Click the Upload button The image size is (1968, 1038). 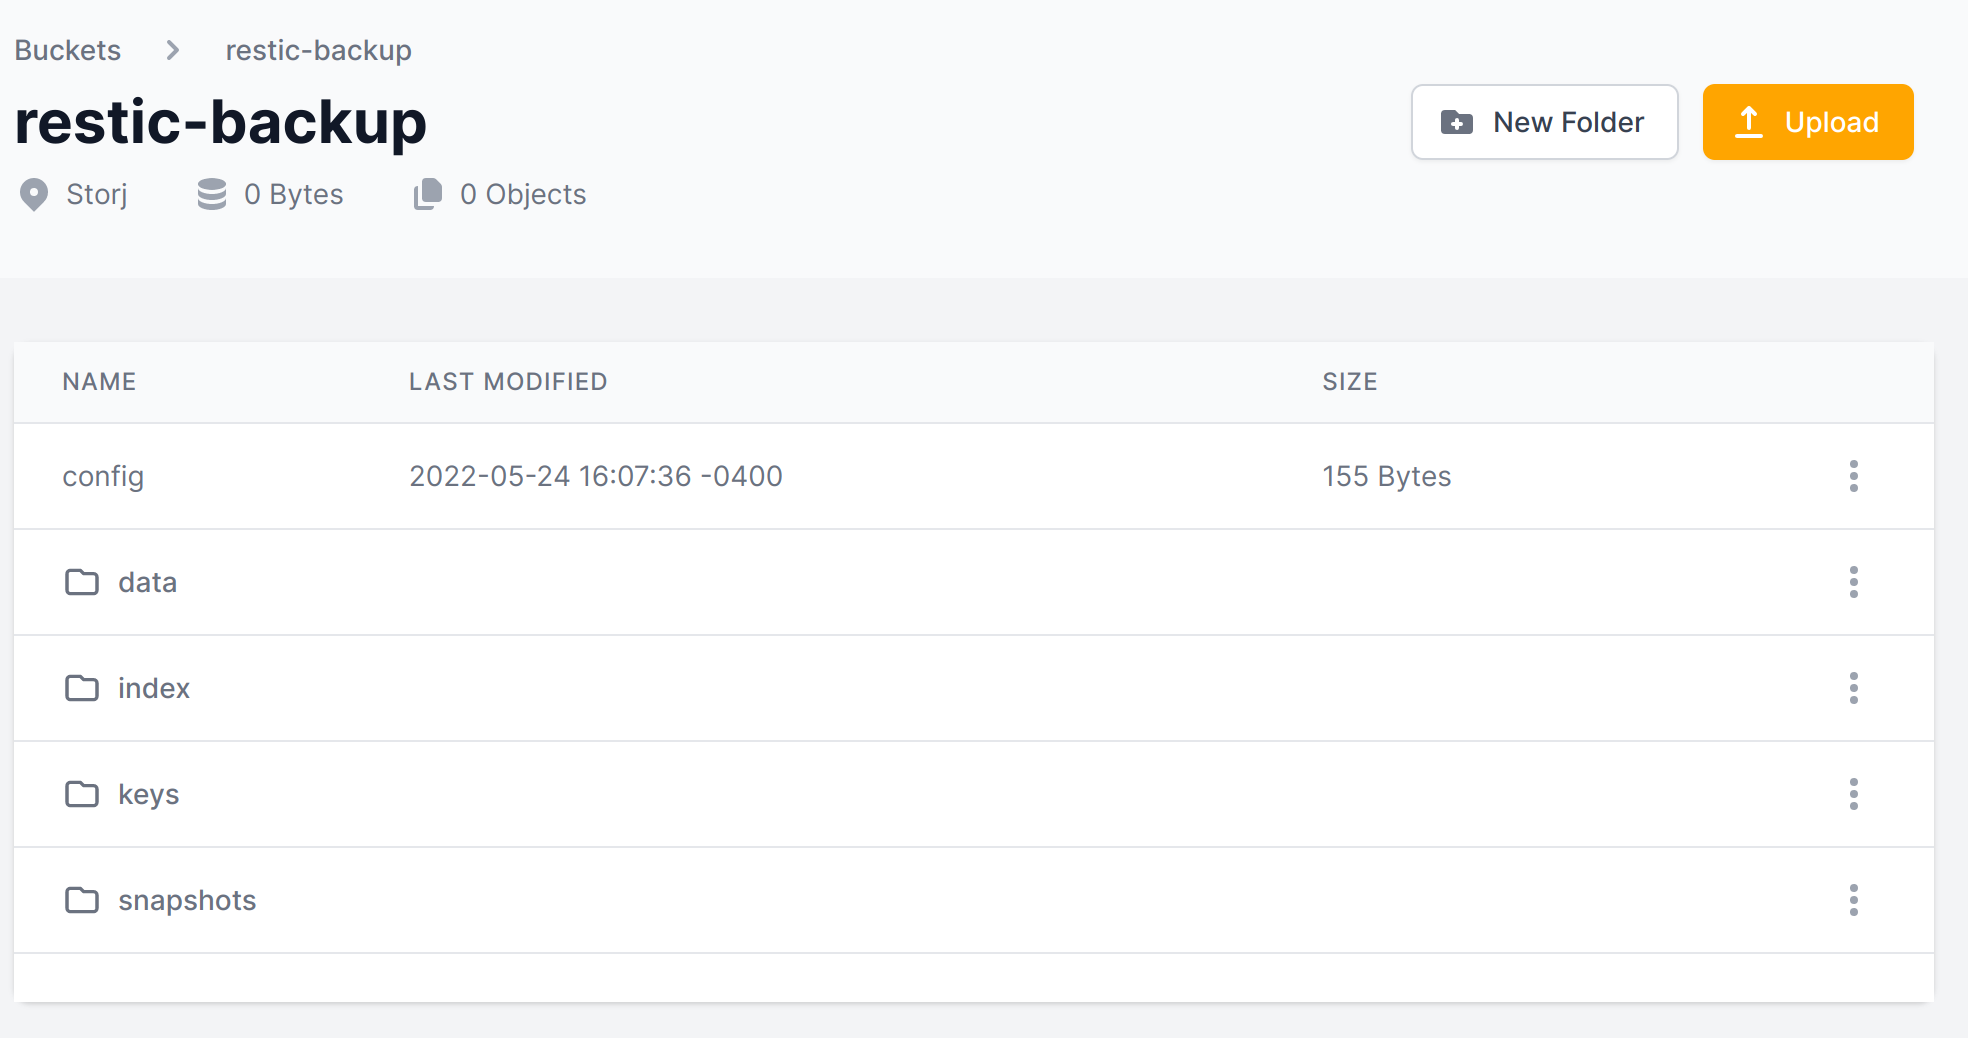pos(1807,122)
